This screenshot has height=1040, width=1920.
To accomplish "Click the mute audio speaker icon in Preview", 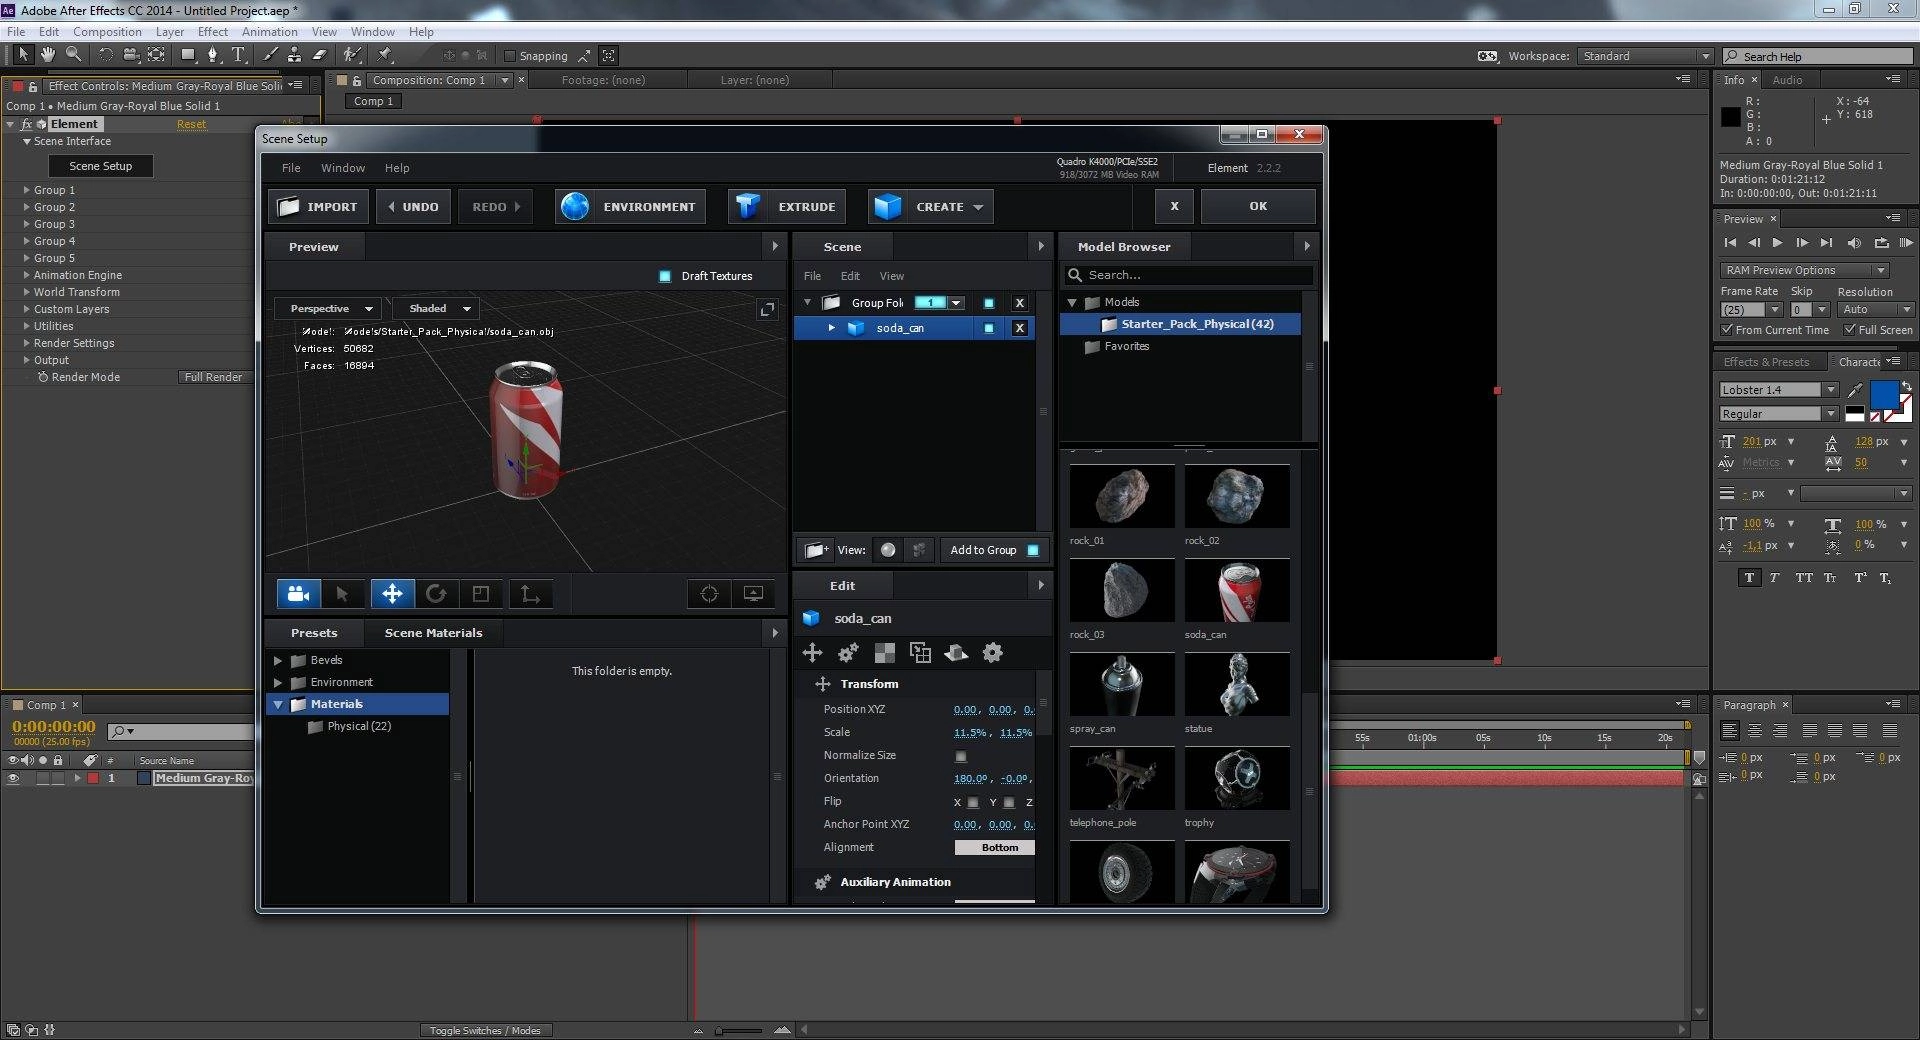I will pos(1854,243).
